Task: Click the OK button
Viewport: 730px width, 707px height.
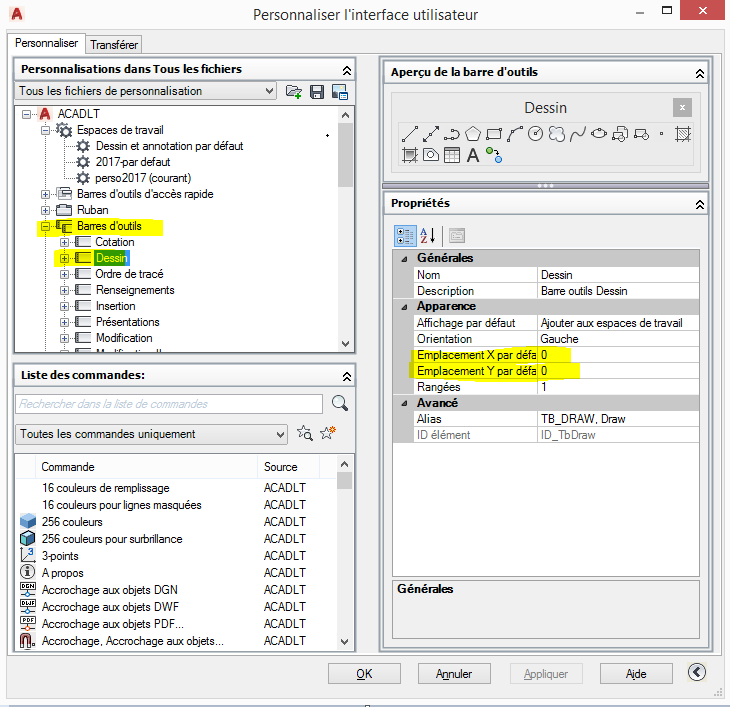Action: tap(364, 673)
